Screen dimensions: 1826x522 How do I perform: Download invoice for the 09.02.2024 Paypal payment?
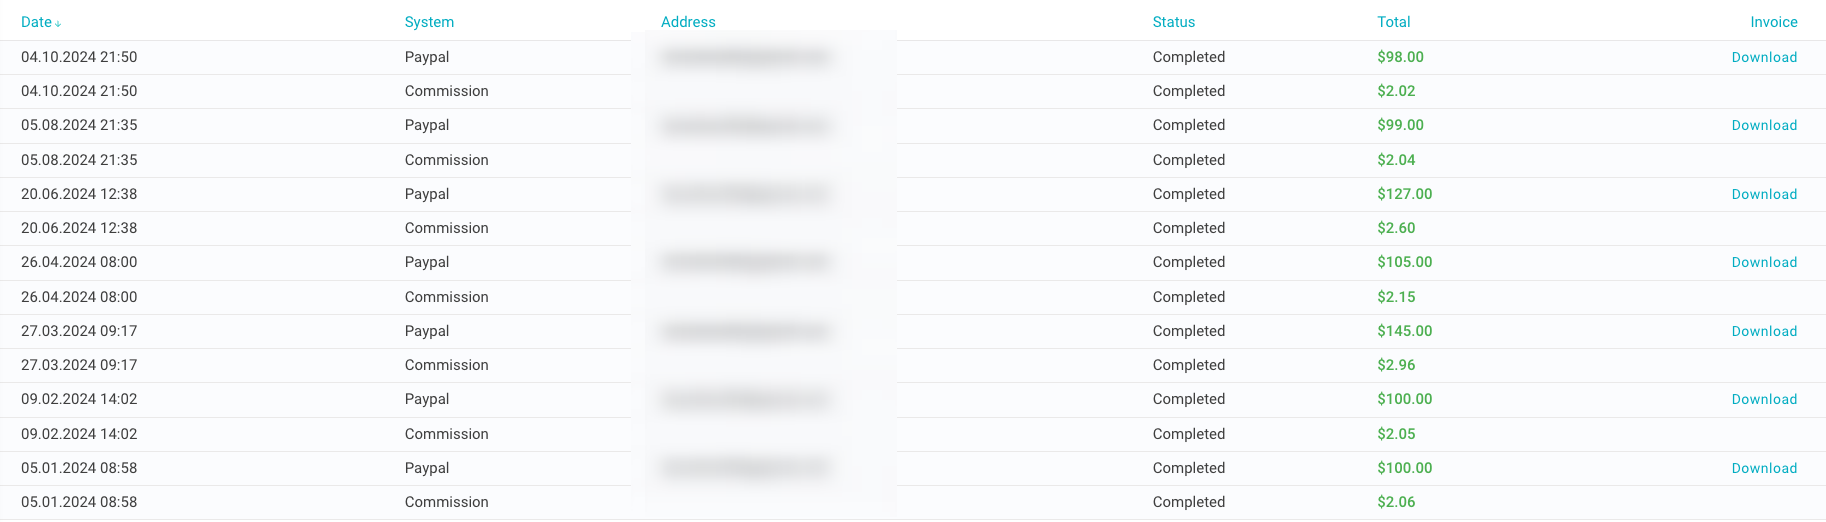click(1764, 399)
